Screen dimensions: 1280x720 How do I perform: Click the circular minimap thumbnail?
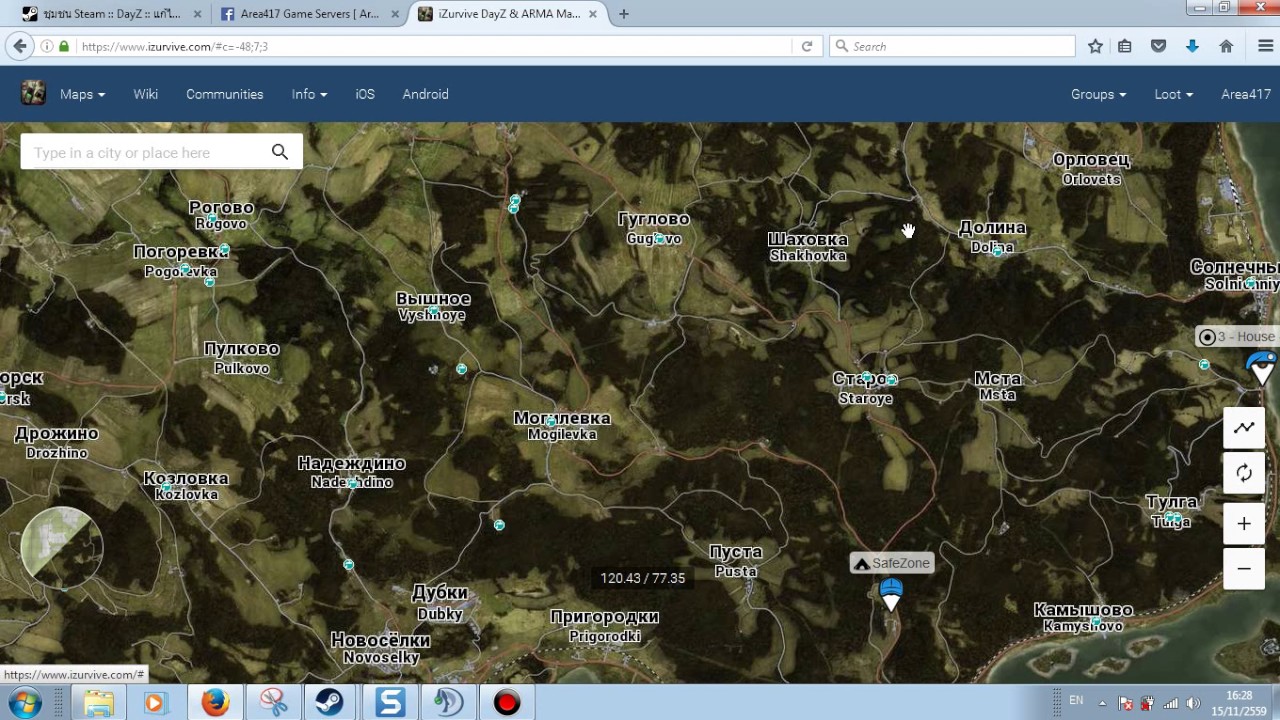(x=62, y=547)
